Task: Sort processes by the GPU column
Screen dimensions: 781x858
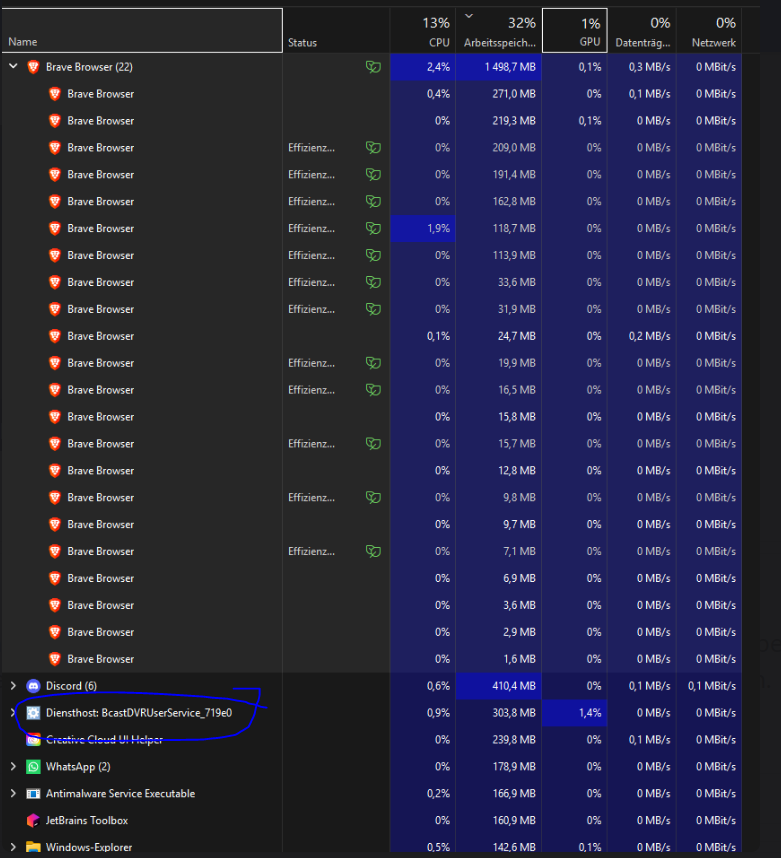Action: 575,31
